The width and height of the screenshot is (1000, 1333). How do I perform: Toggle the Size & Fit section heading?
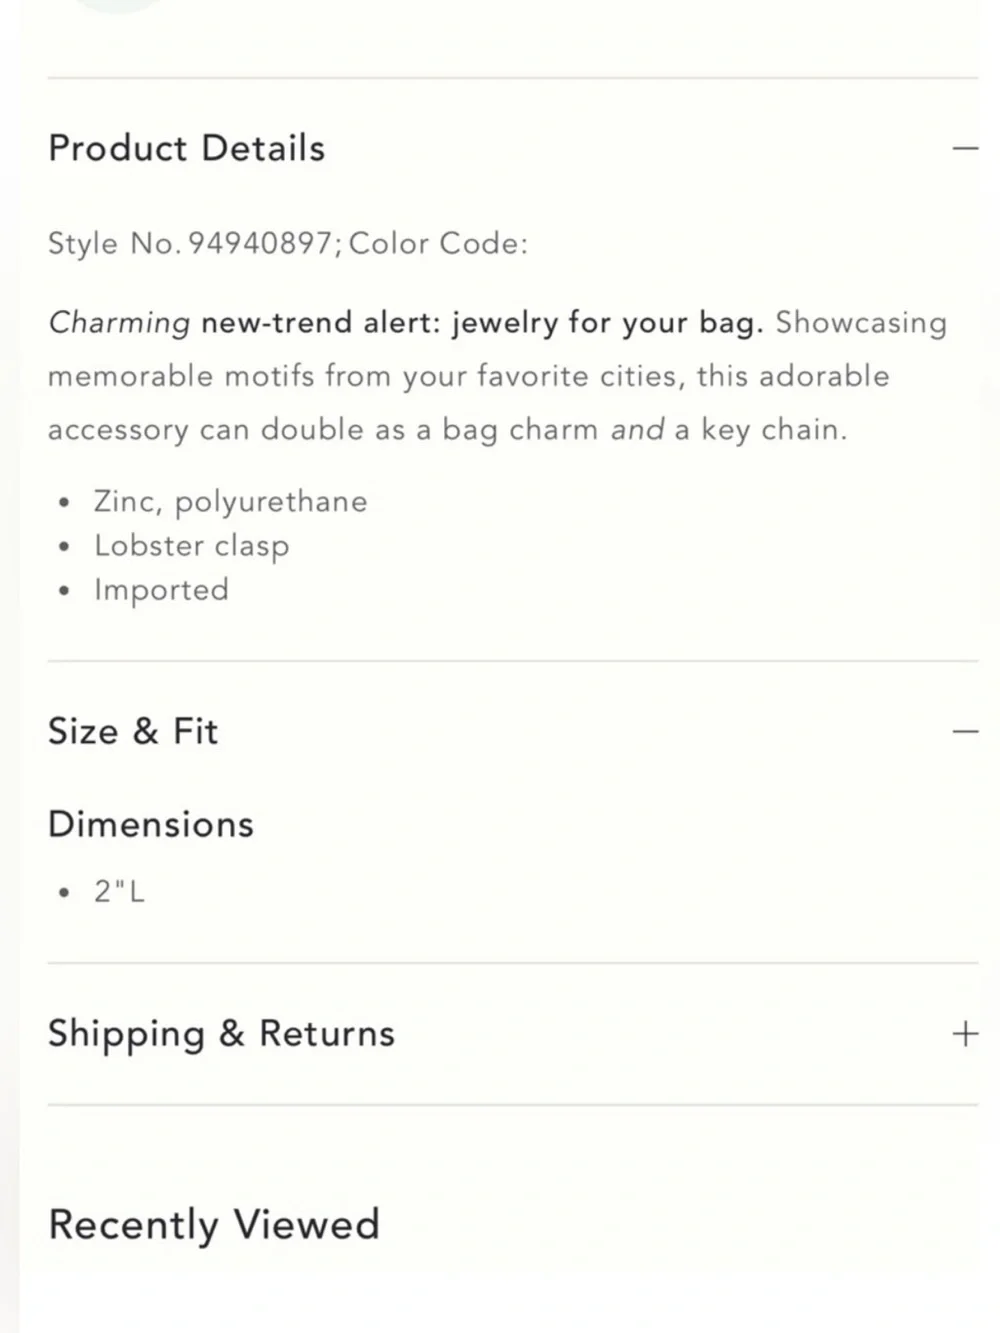click(133, 731)
